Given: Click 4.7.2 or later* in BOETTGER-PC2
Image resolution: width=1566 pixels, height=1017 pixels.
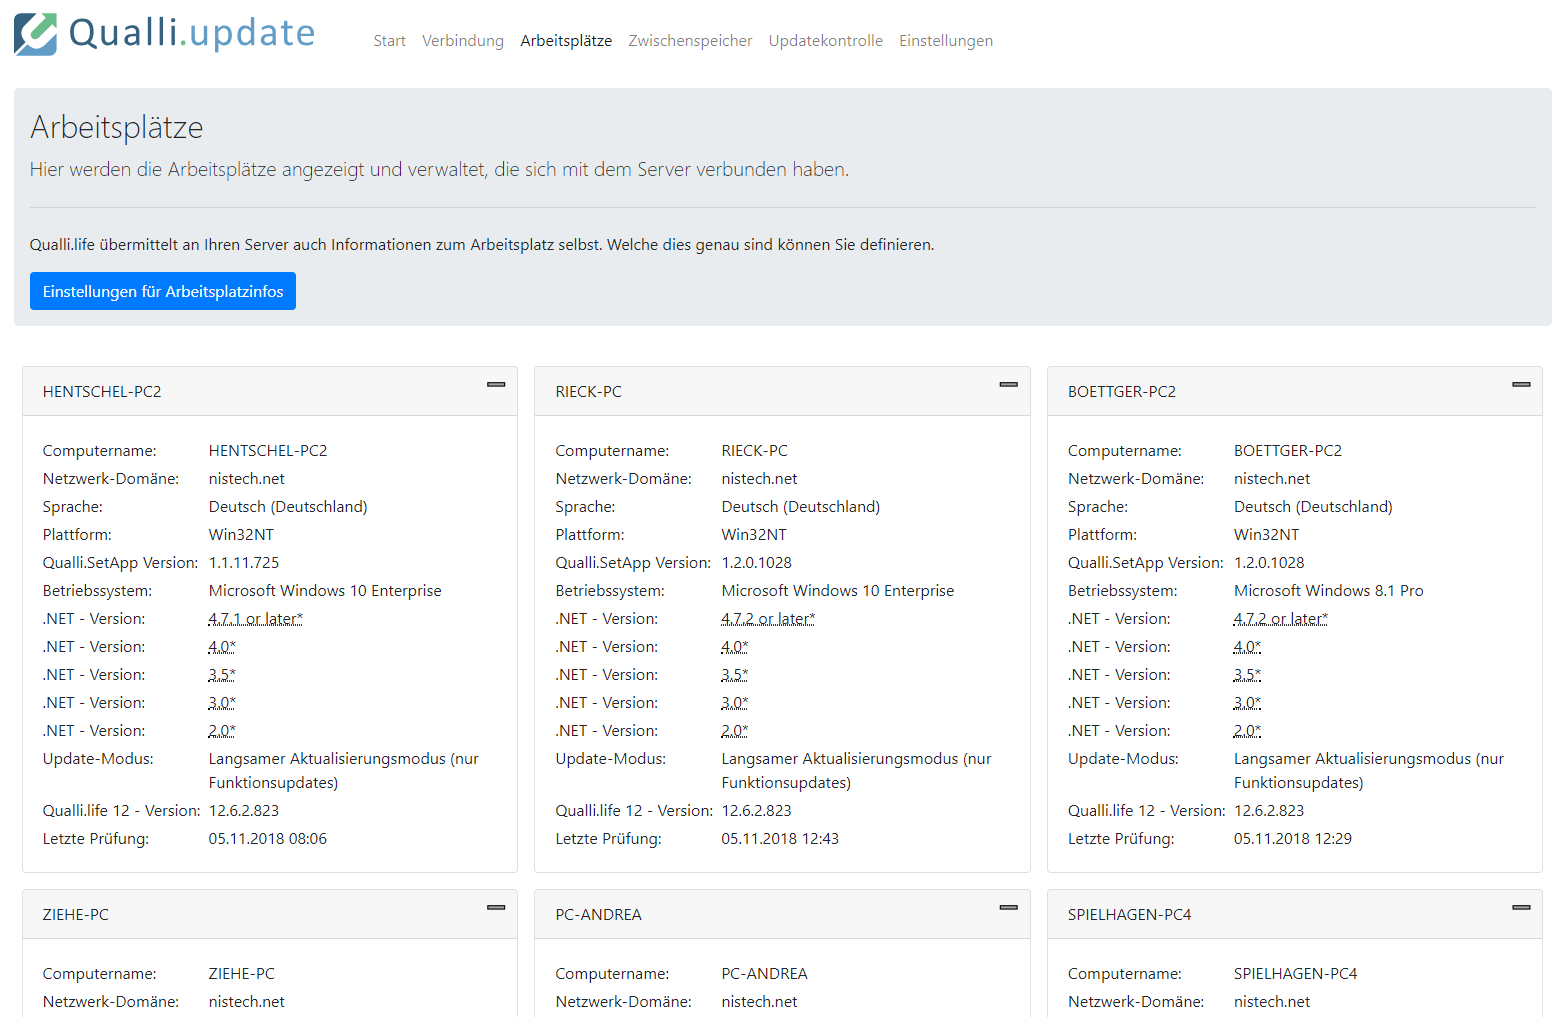Looking at the screenshot, I should [x=1281, y=619].
